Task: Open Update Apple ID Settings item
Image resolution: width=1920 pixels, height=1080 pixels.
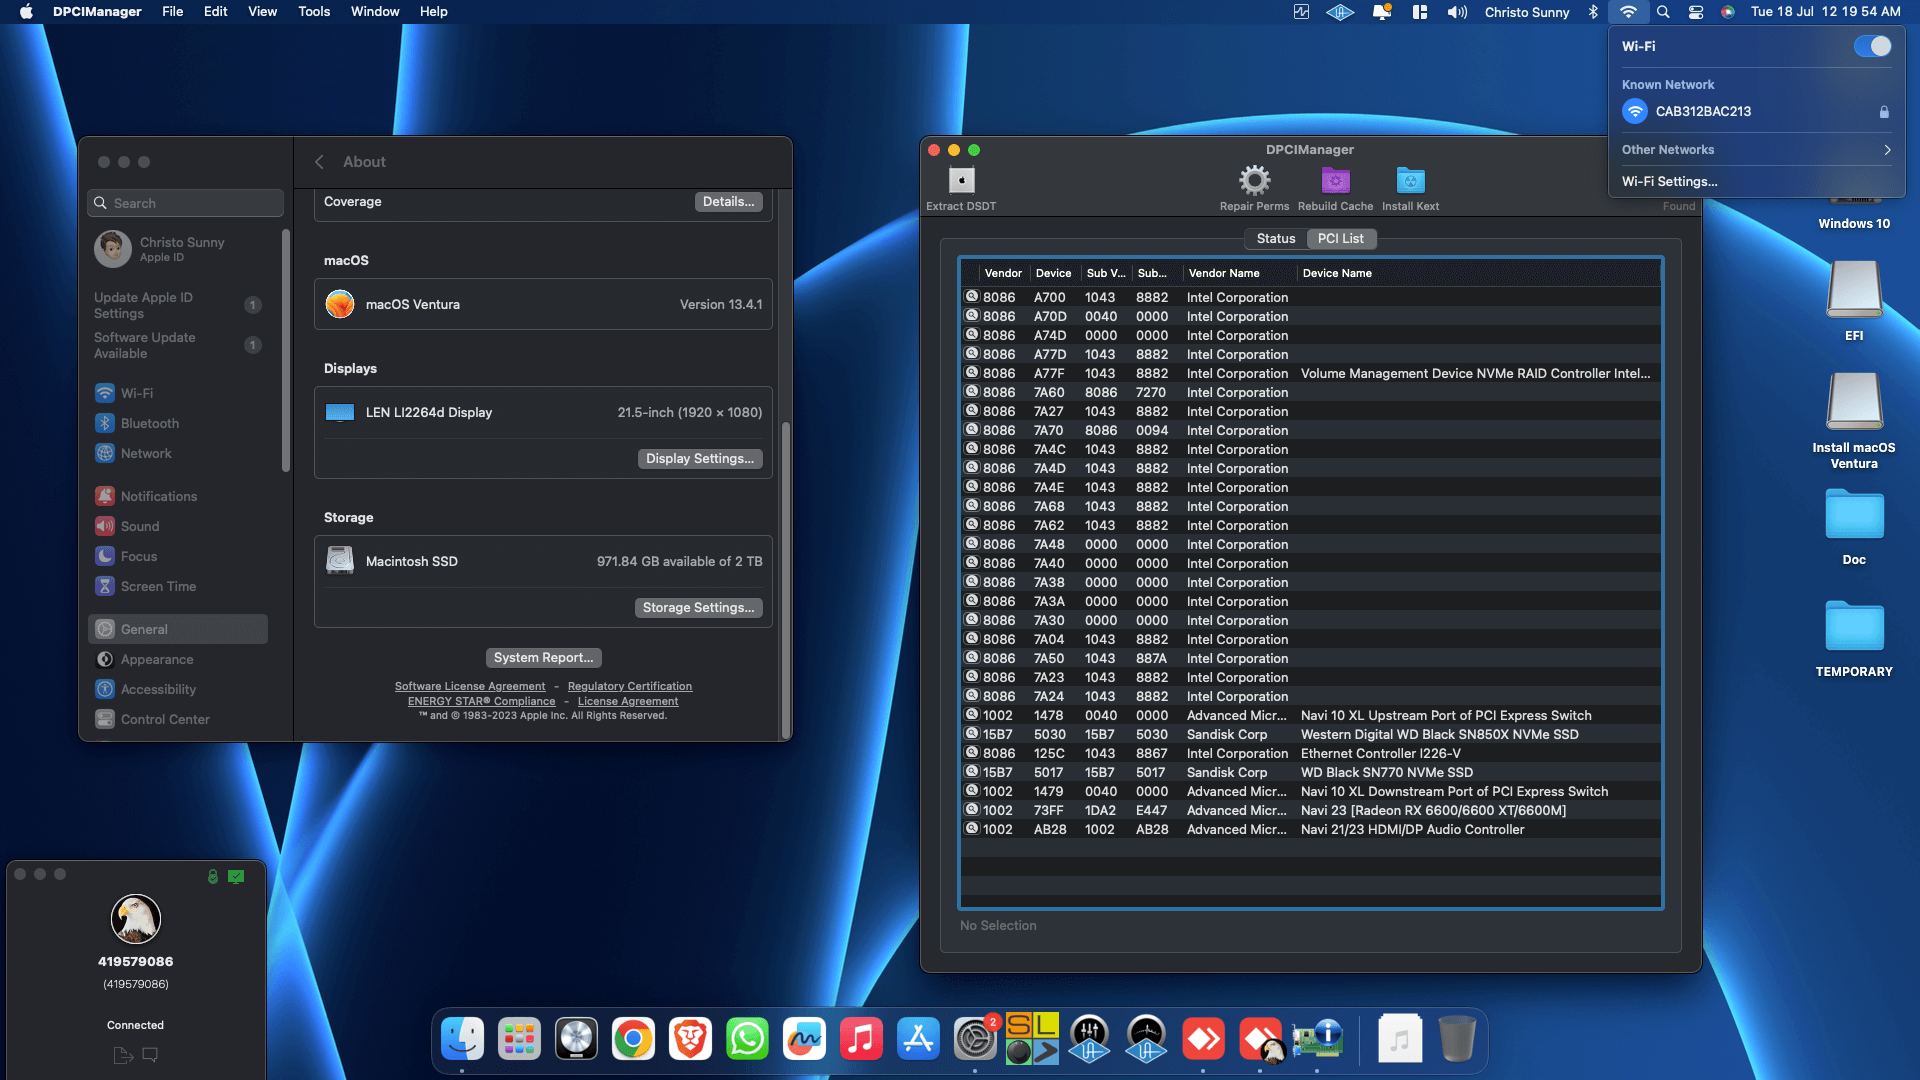Action: click(178, 305)
